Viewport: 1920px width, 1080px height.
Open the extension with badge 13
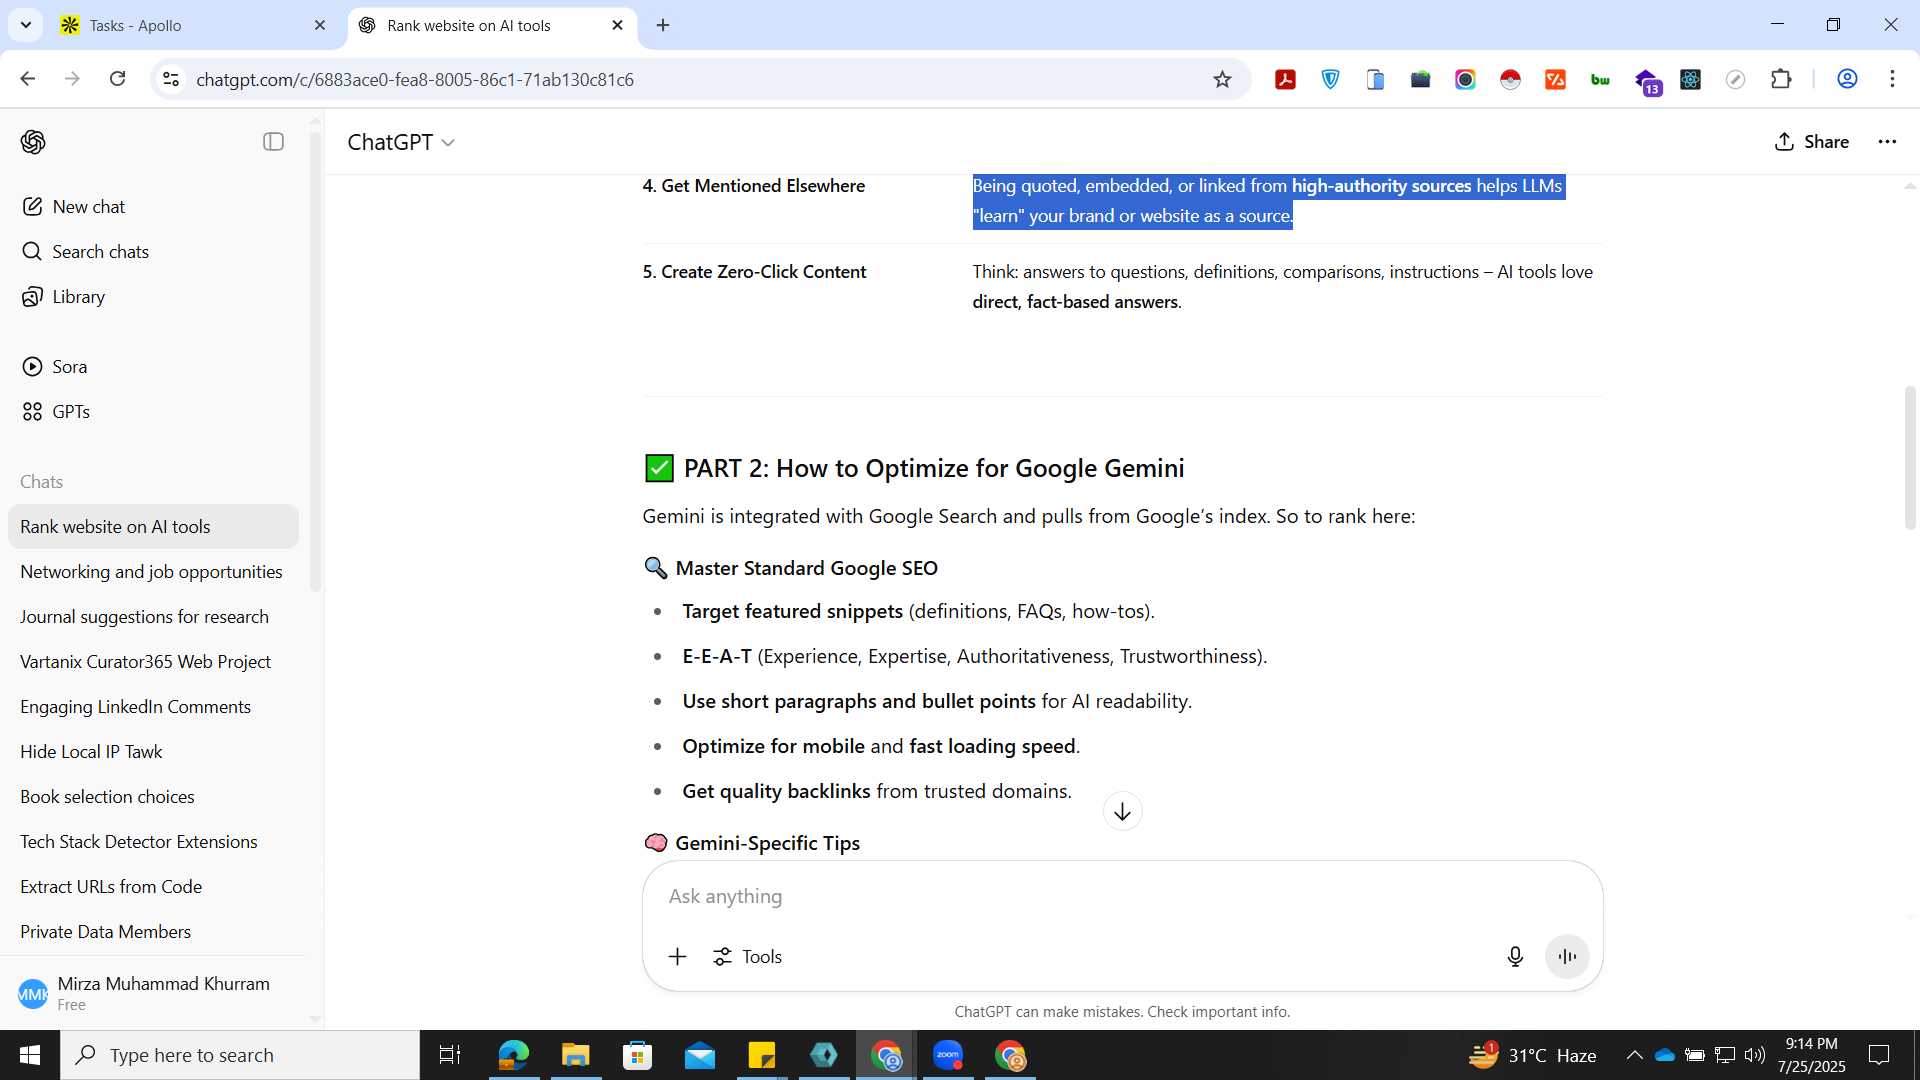coord(1647,82)
